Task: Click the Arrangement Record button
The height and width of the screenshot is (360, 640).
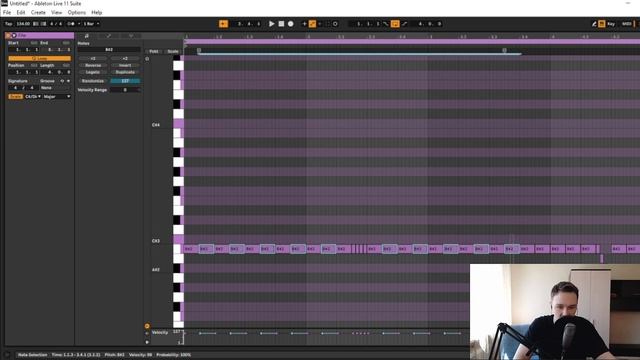Action: pyautogui.click(x=291, y=24)
